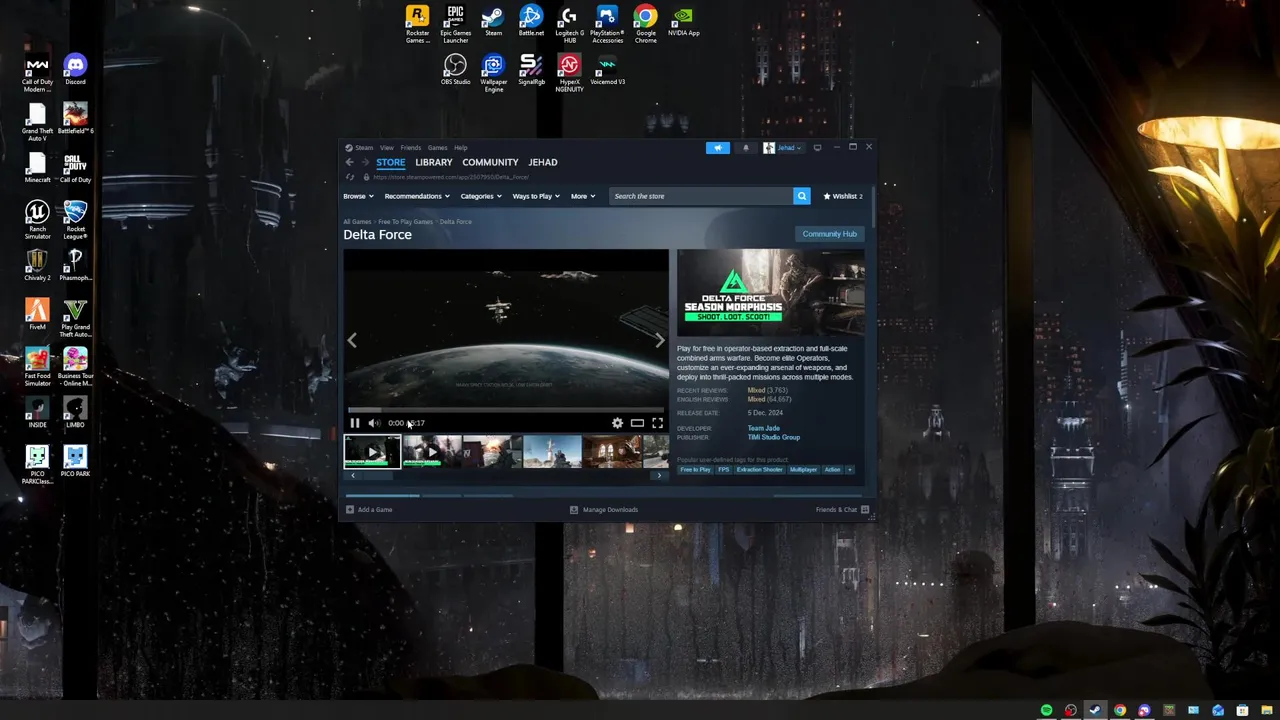Select the second trailer thumbnail
Image resolution: width=1280 pixels, height=720 pixels.
(432, 452)
